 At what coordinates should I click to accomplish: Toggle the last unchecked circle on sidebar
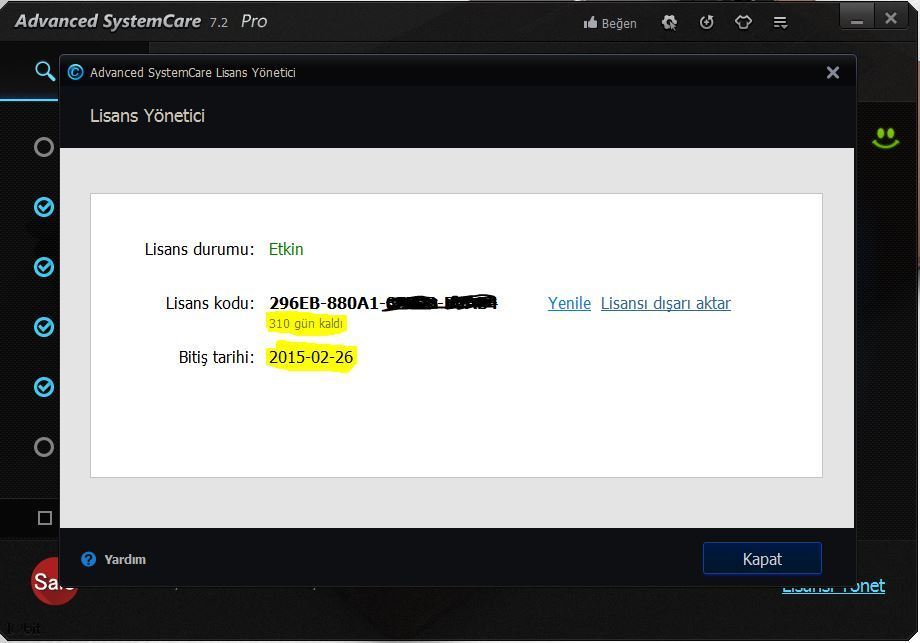pos(43,447)
